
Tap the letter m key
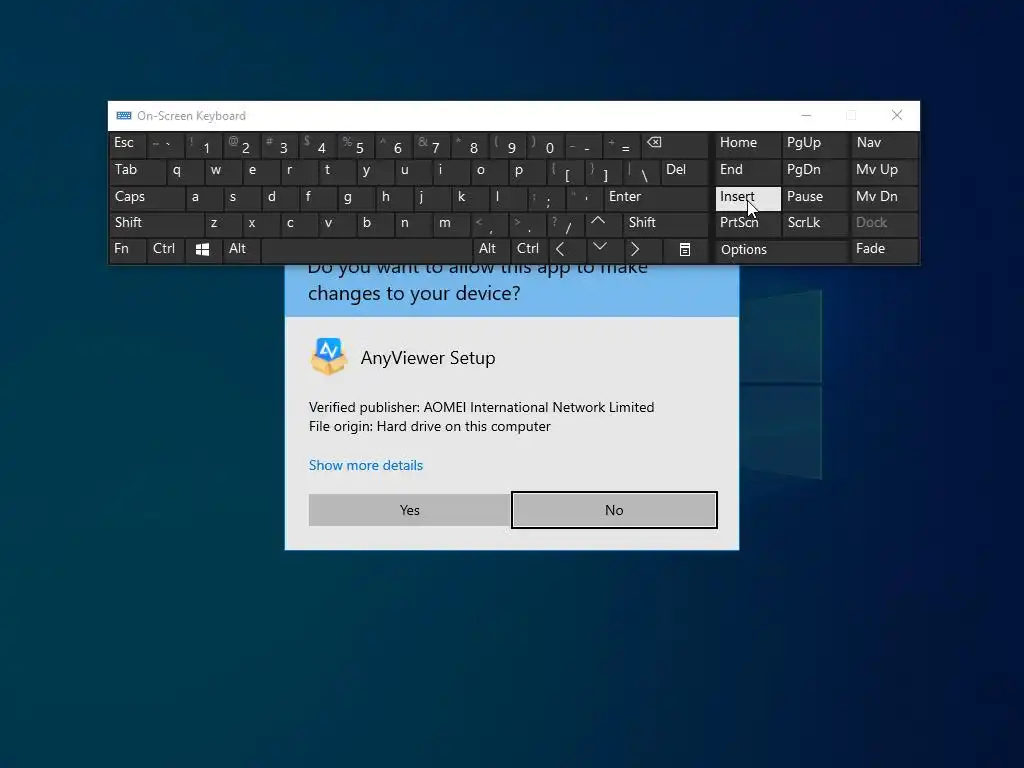point(451,223)
